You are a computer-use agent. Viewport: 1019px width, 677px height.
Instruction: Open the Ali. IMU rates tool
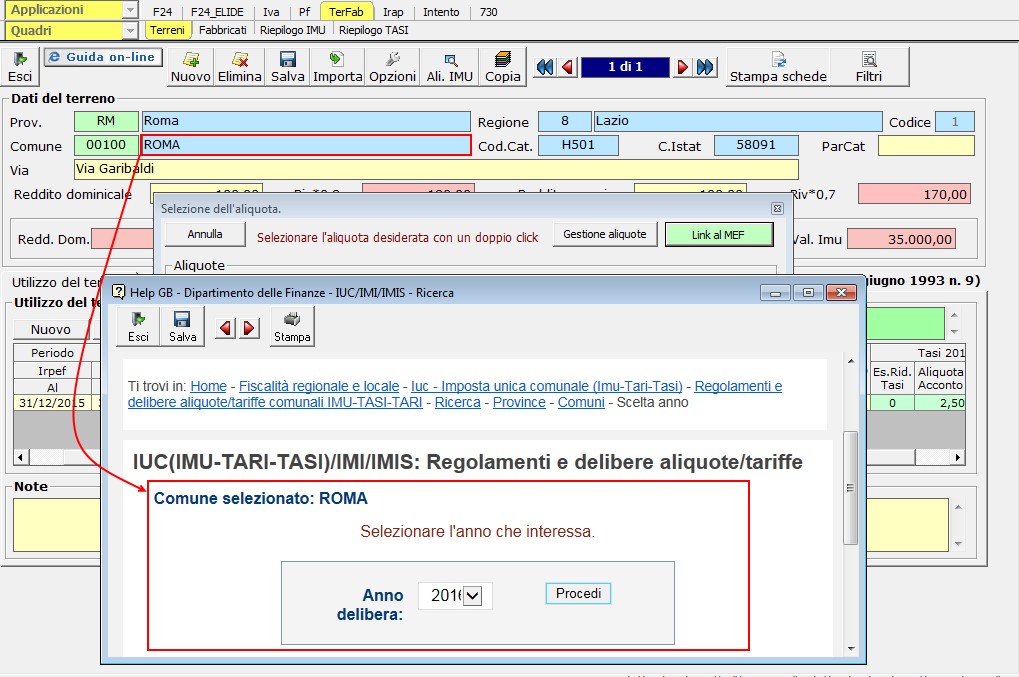point(450,67)
